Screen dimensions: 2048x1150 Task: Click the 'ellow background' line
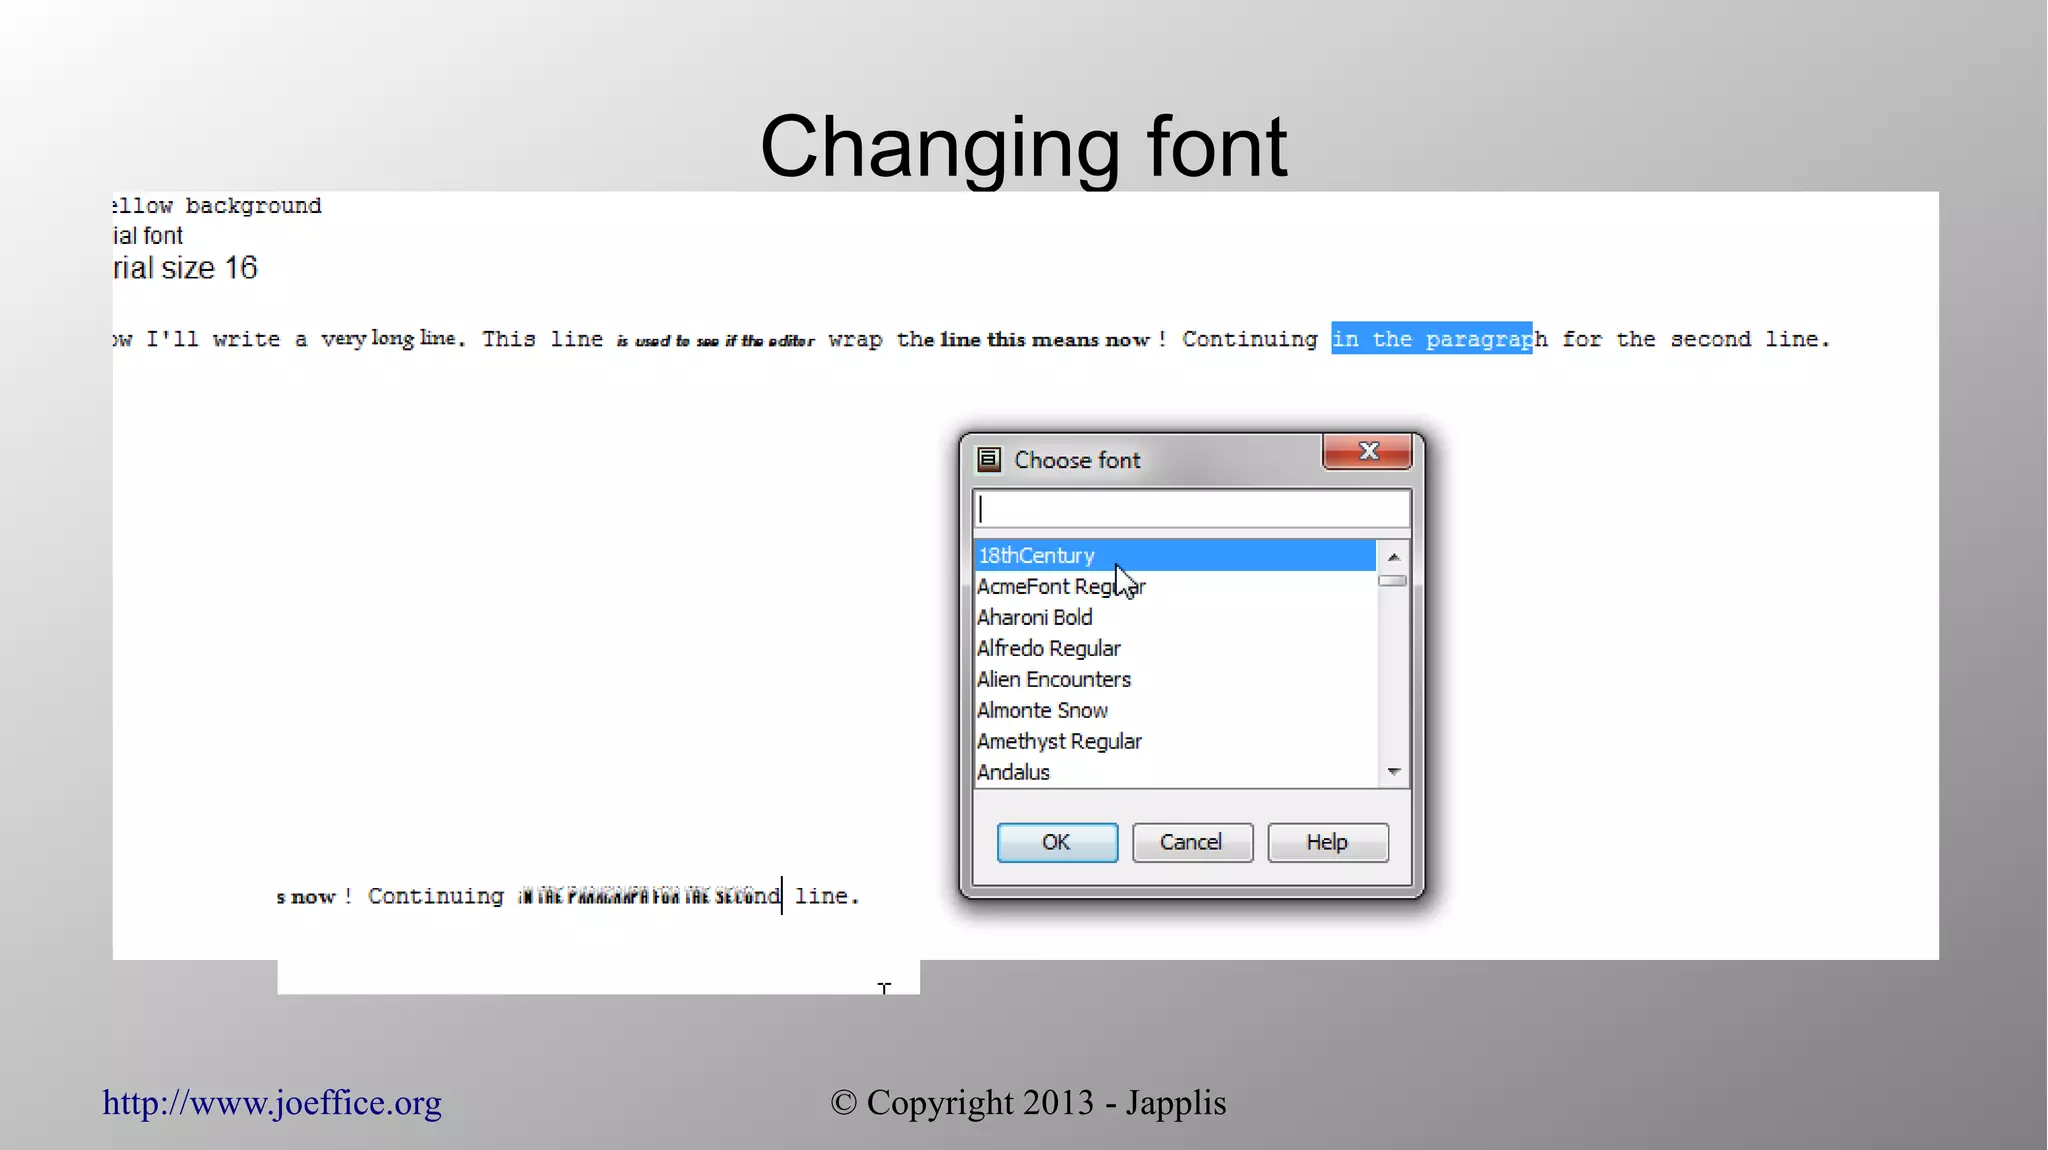pos(217,206)
